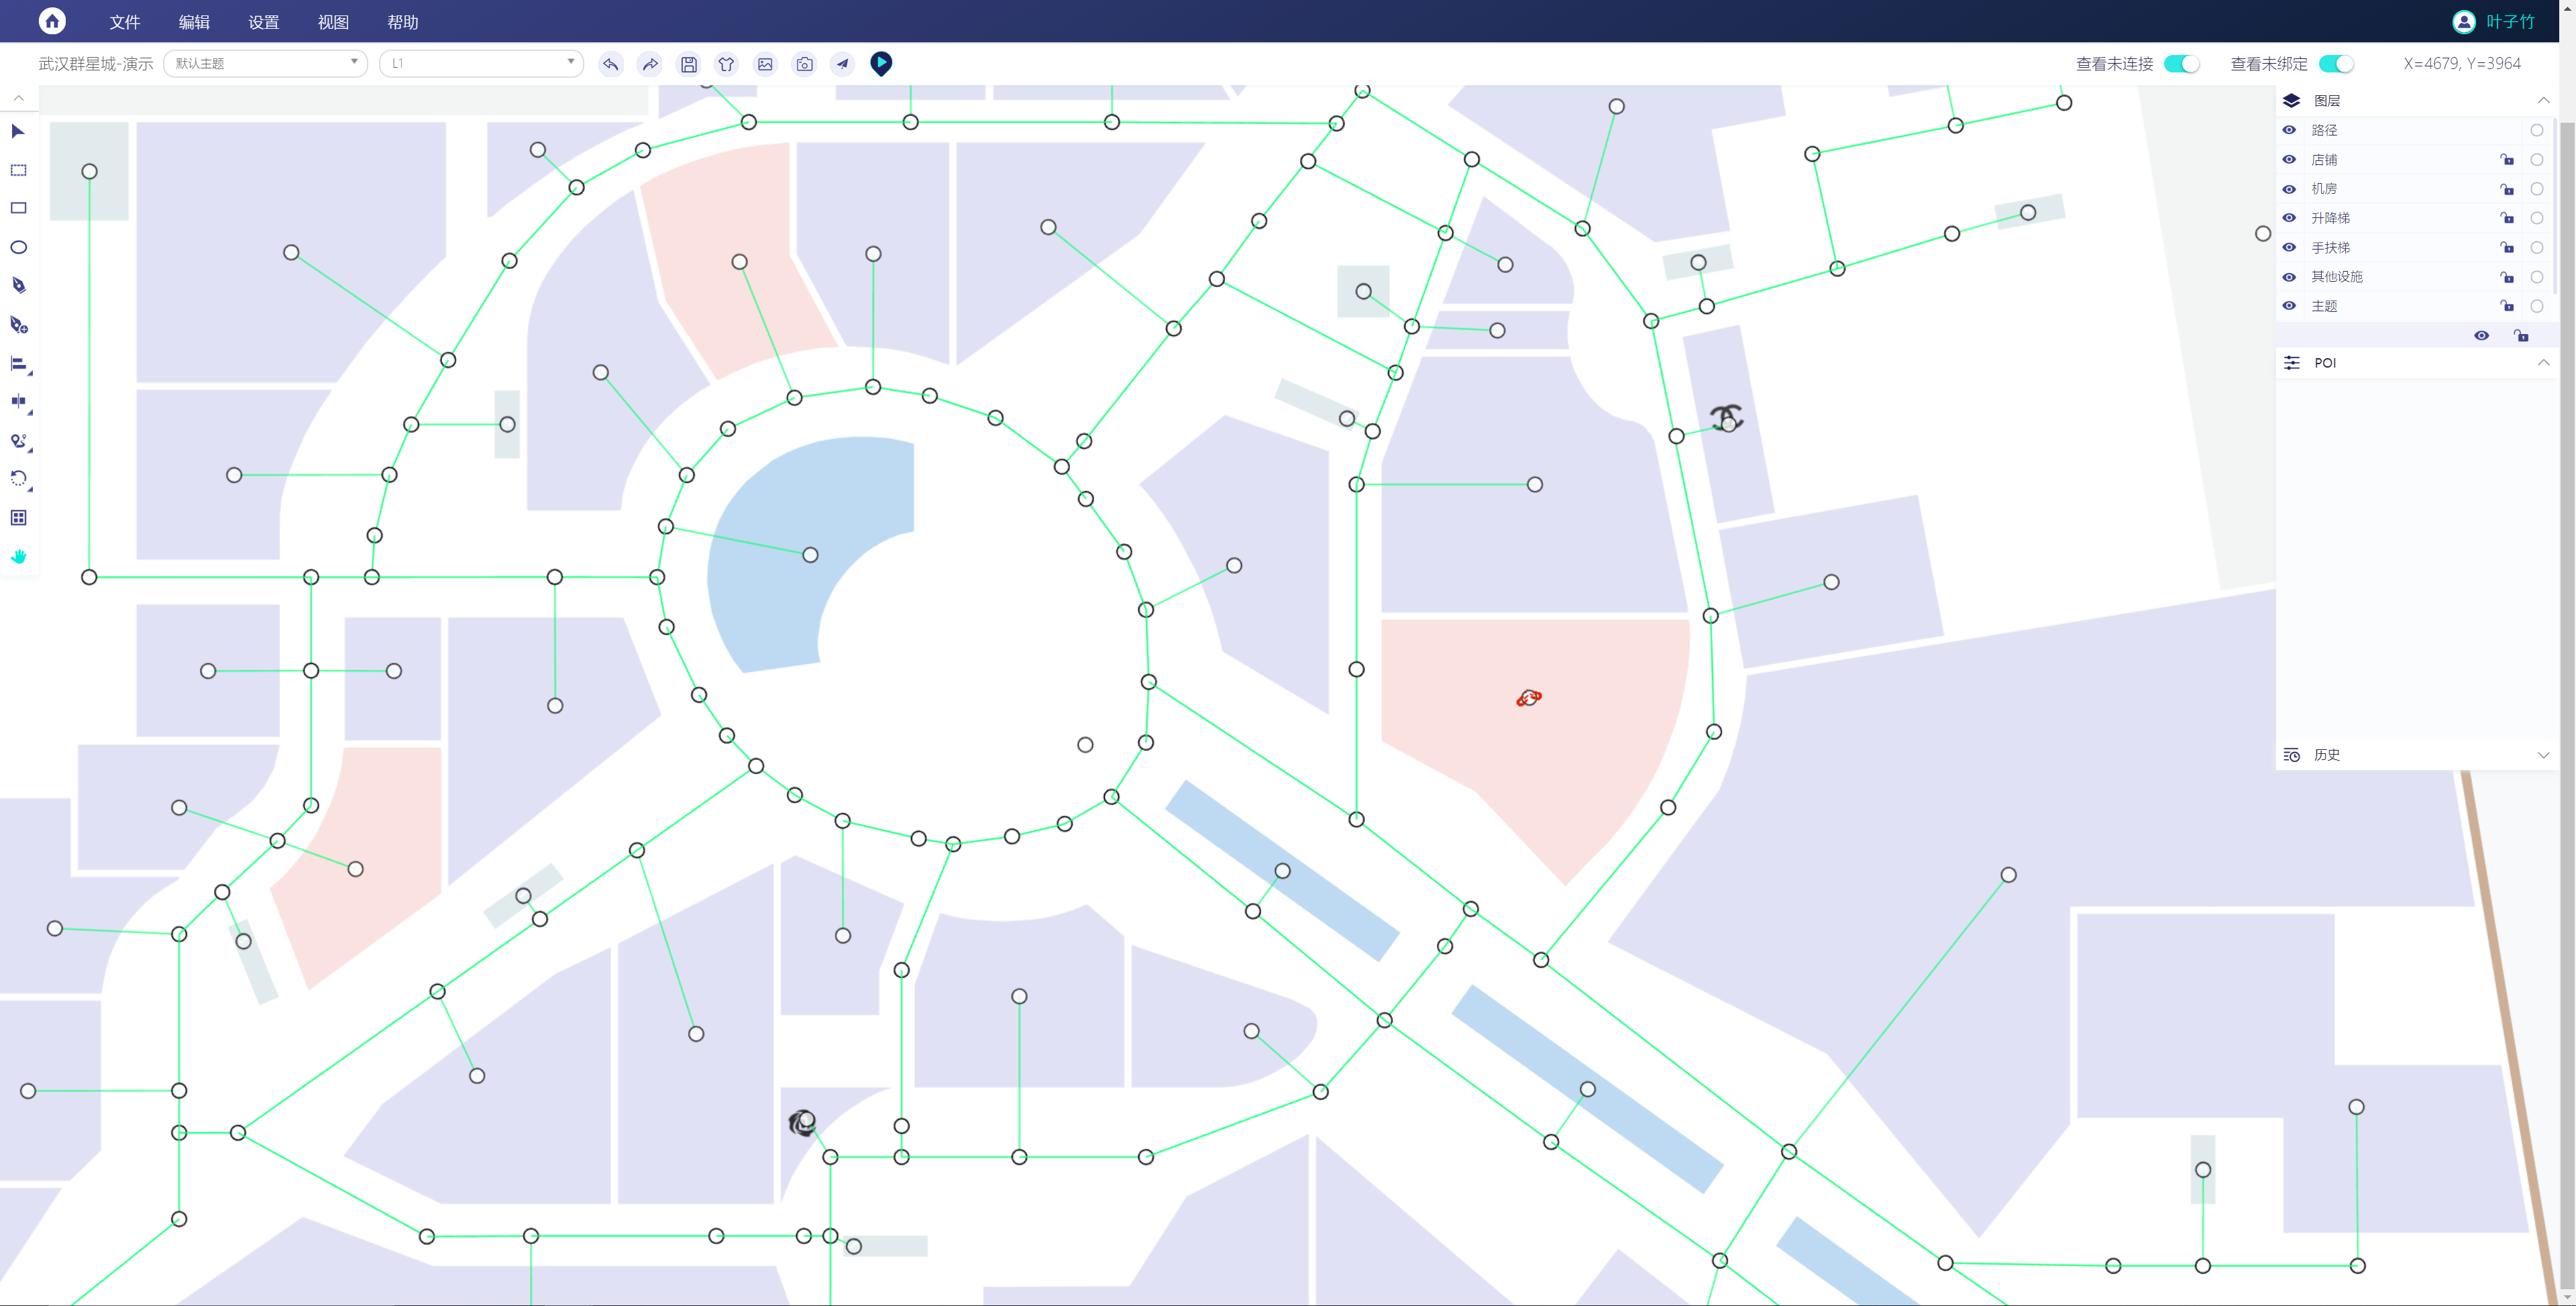Image resolution: width=2576 pixels, height=1306 pixels.
Task: Click the Redo arrow button
Action: pos(650,64)
